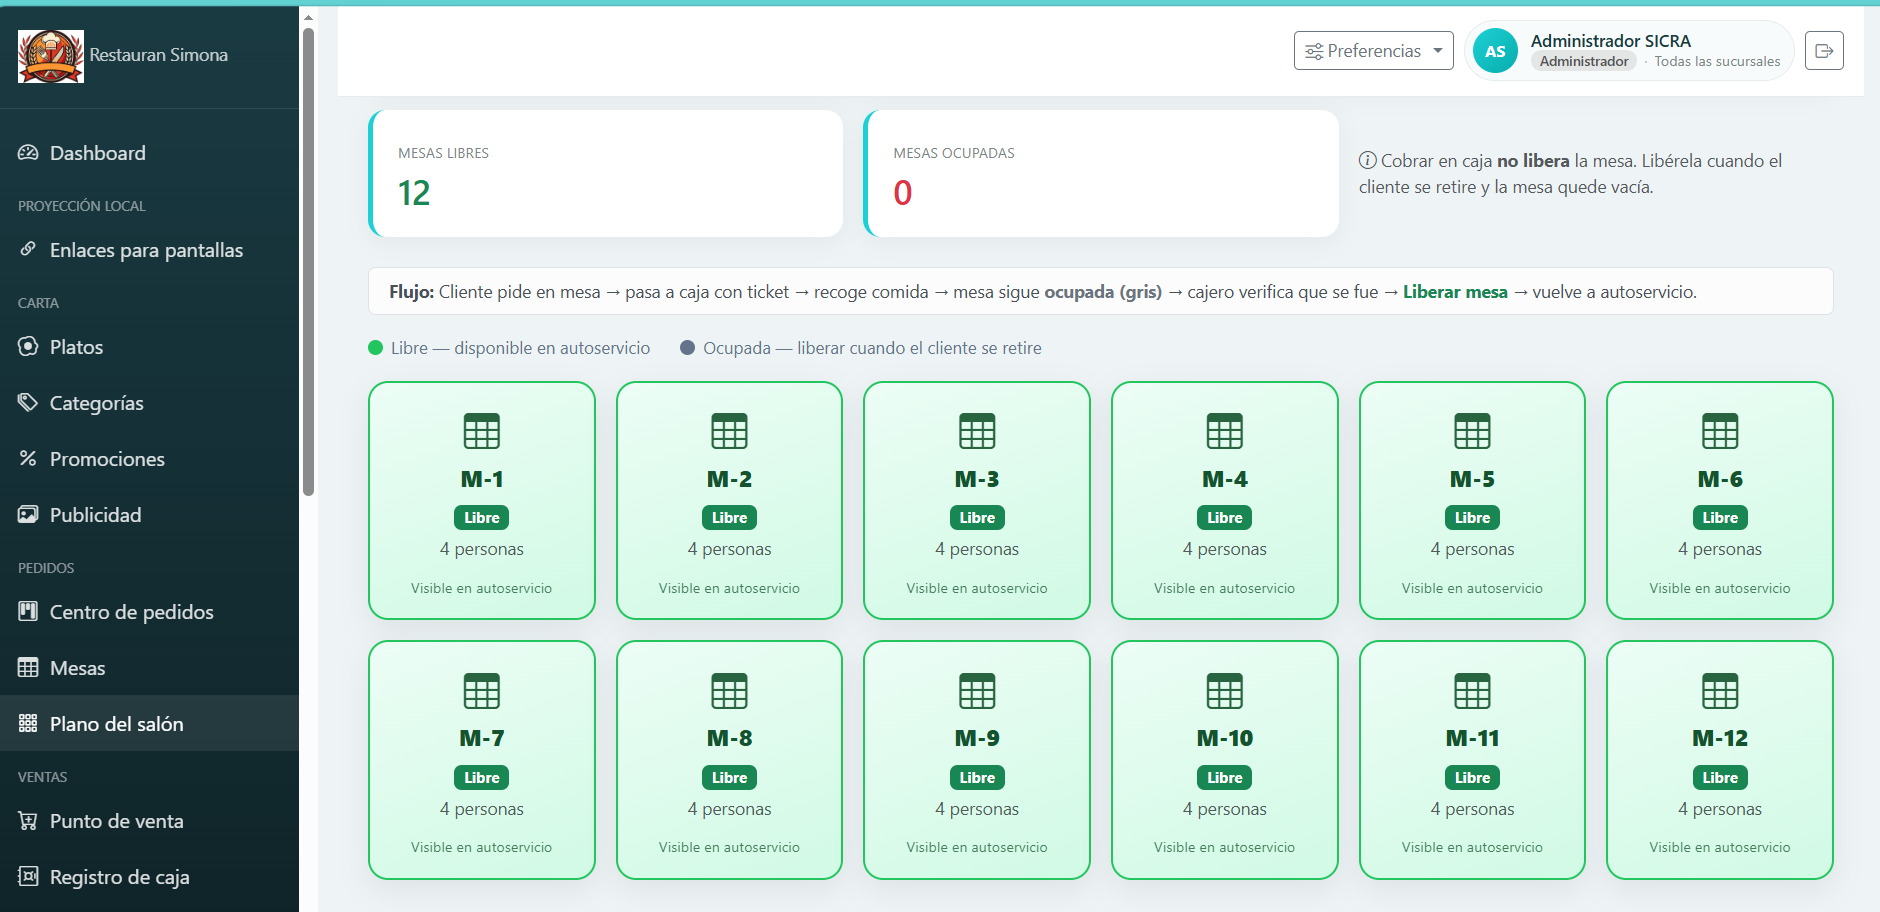Click the table icon on M-12
Viewport: 1880px width, 912px height.
[1720, 691]
